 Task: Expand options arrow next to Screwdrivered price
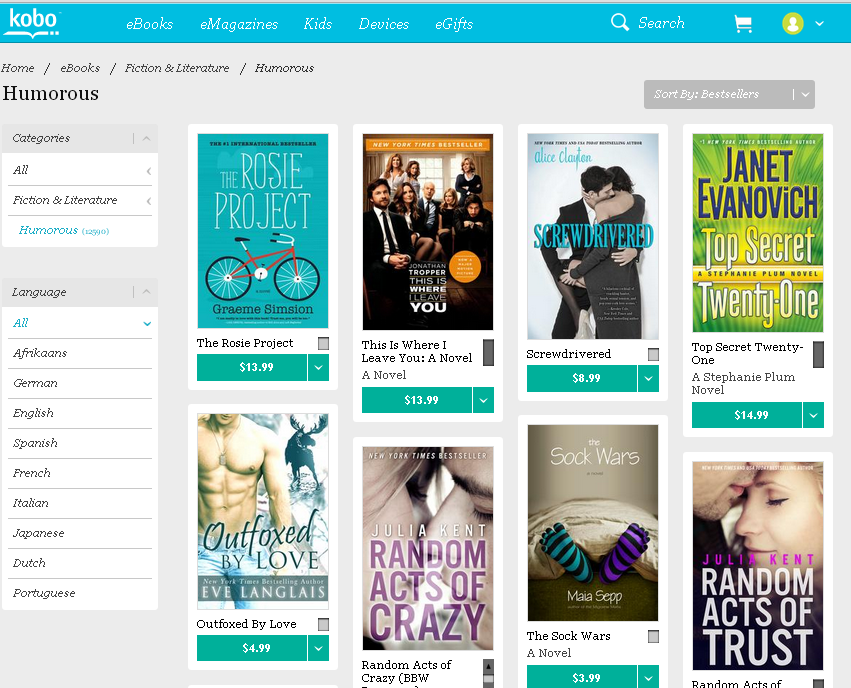649,378
